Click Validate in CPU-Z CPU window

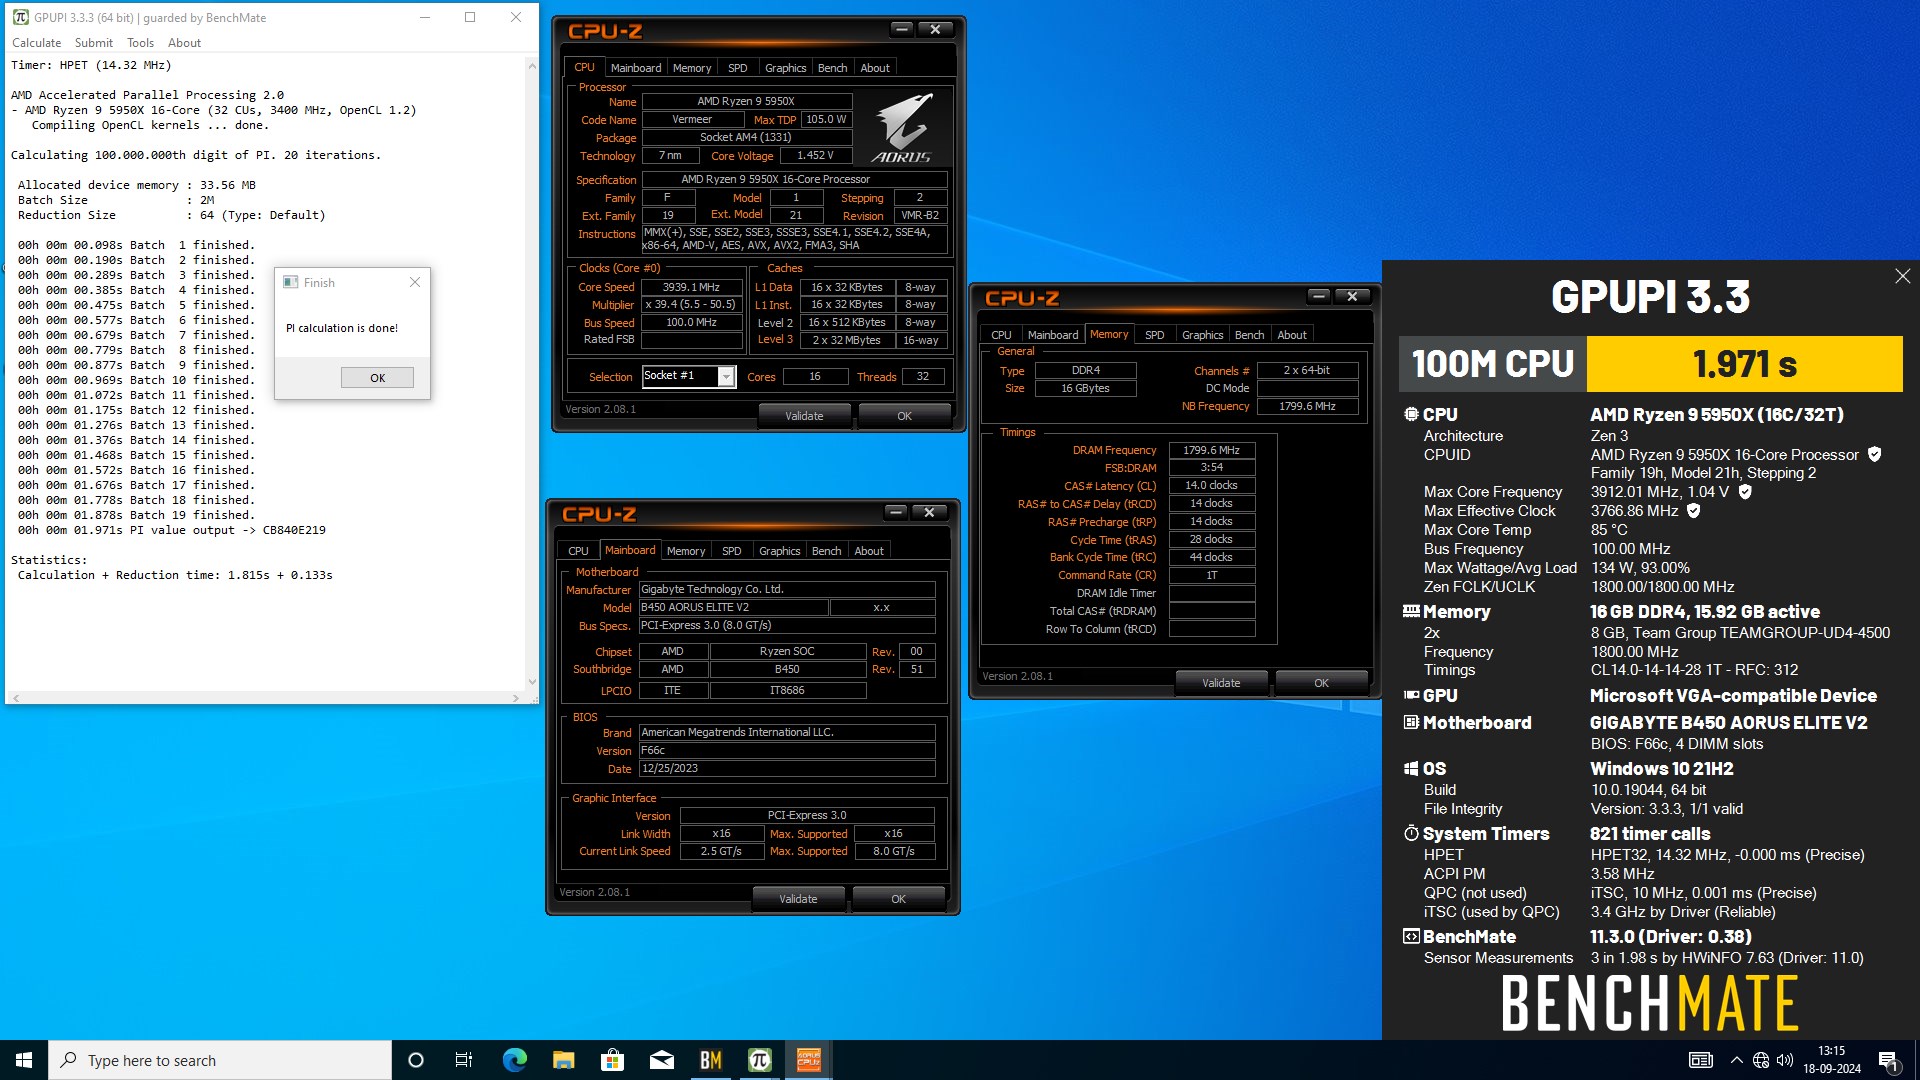tap(804, 416)
